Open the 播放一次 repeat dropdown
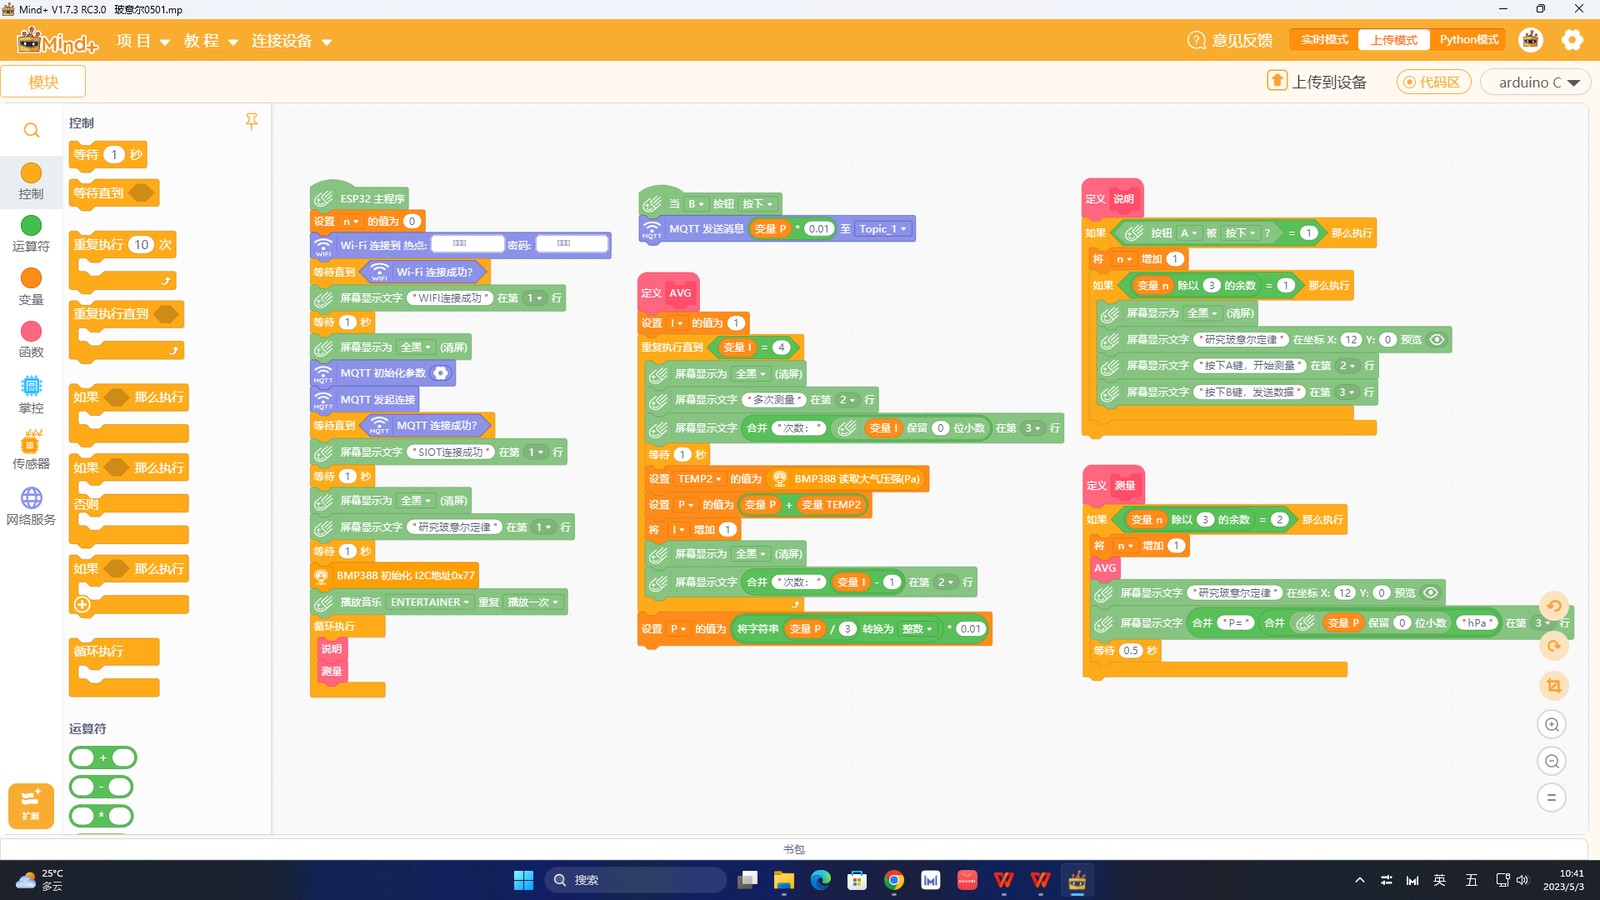1600x900 pixels. tap(533, 602)
